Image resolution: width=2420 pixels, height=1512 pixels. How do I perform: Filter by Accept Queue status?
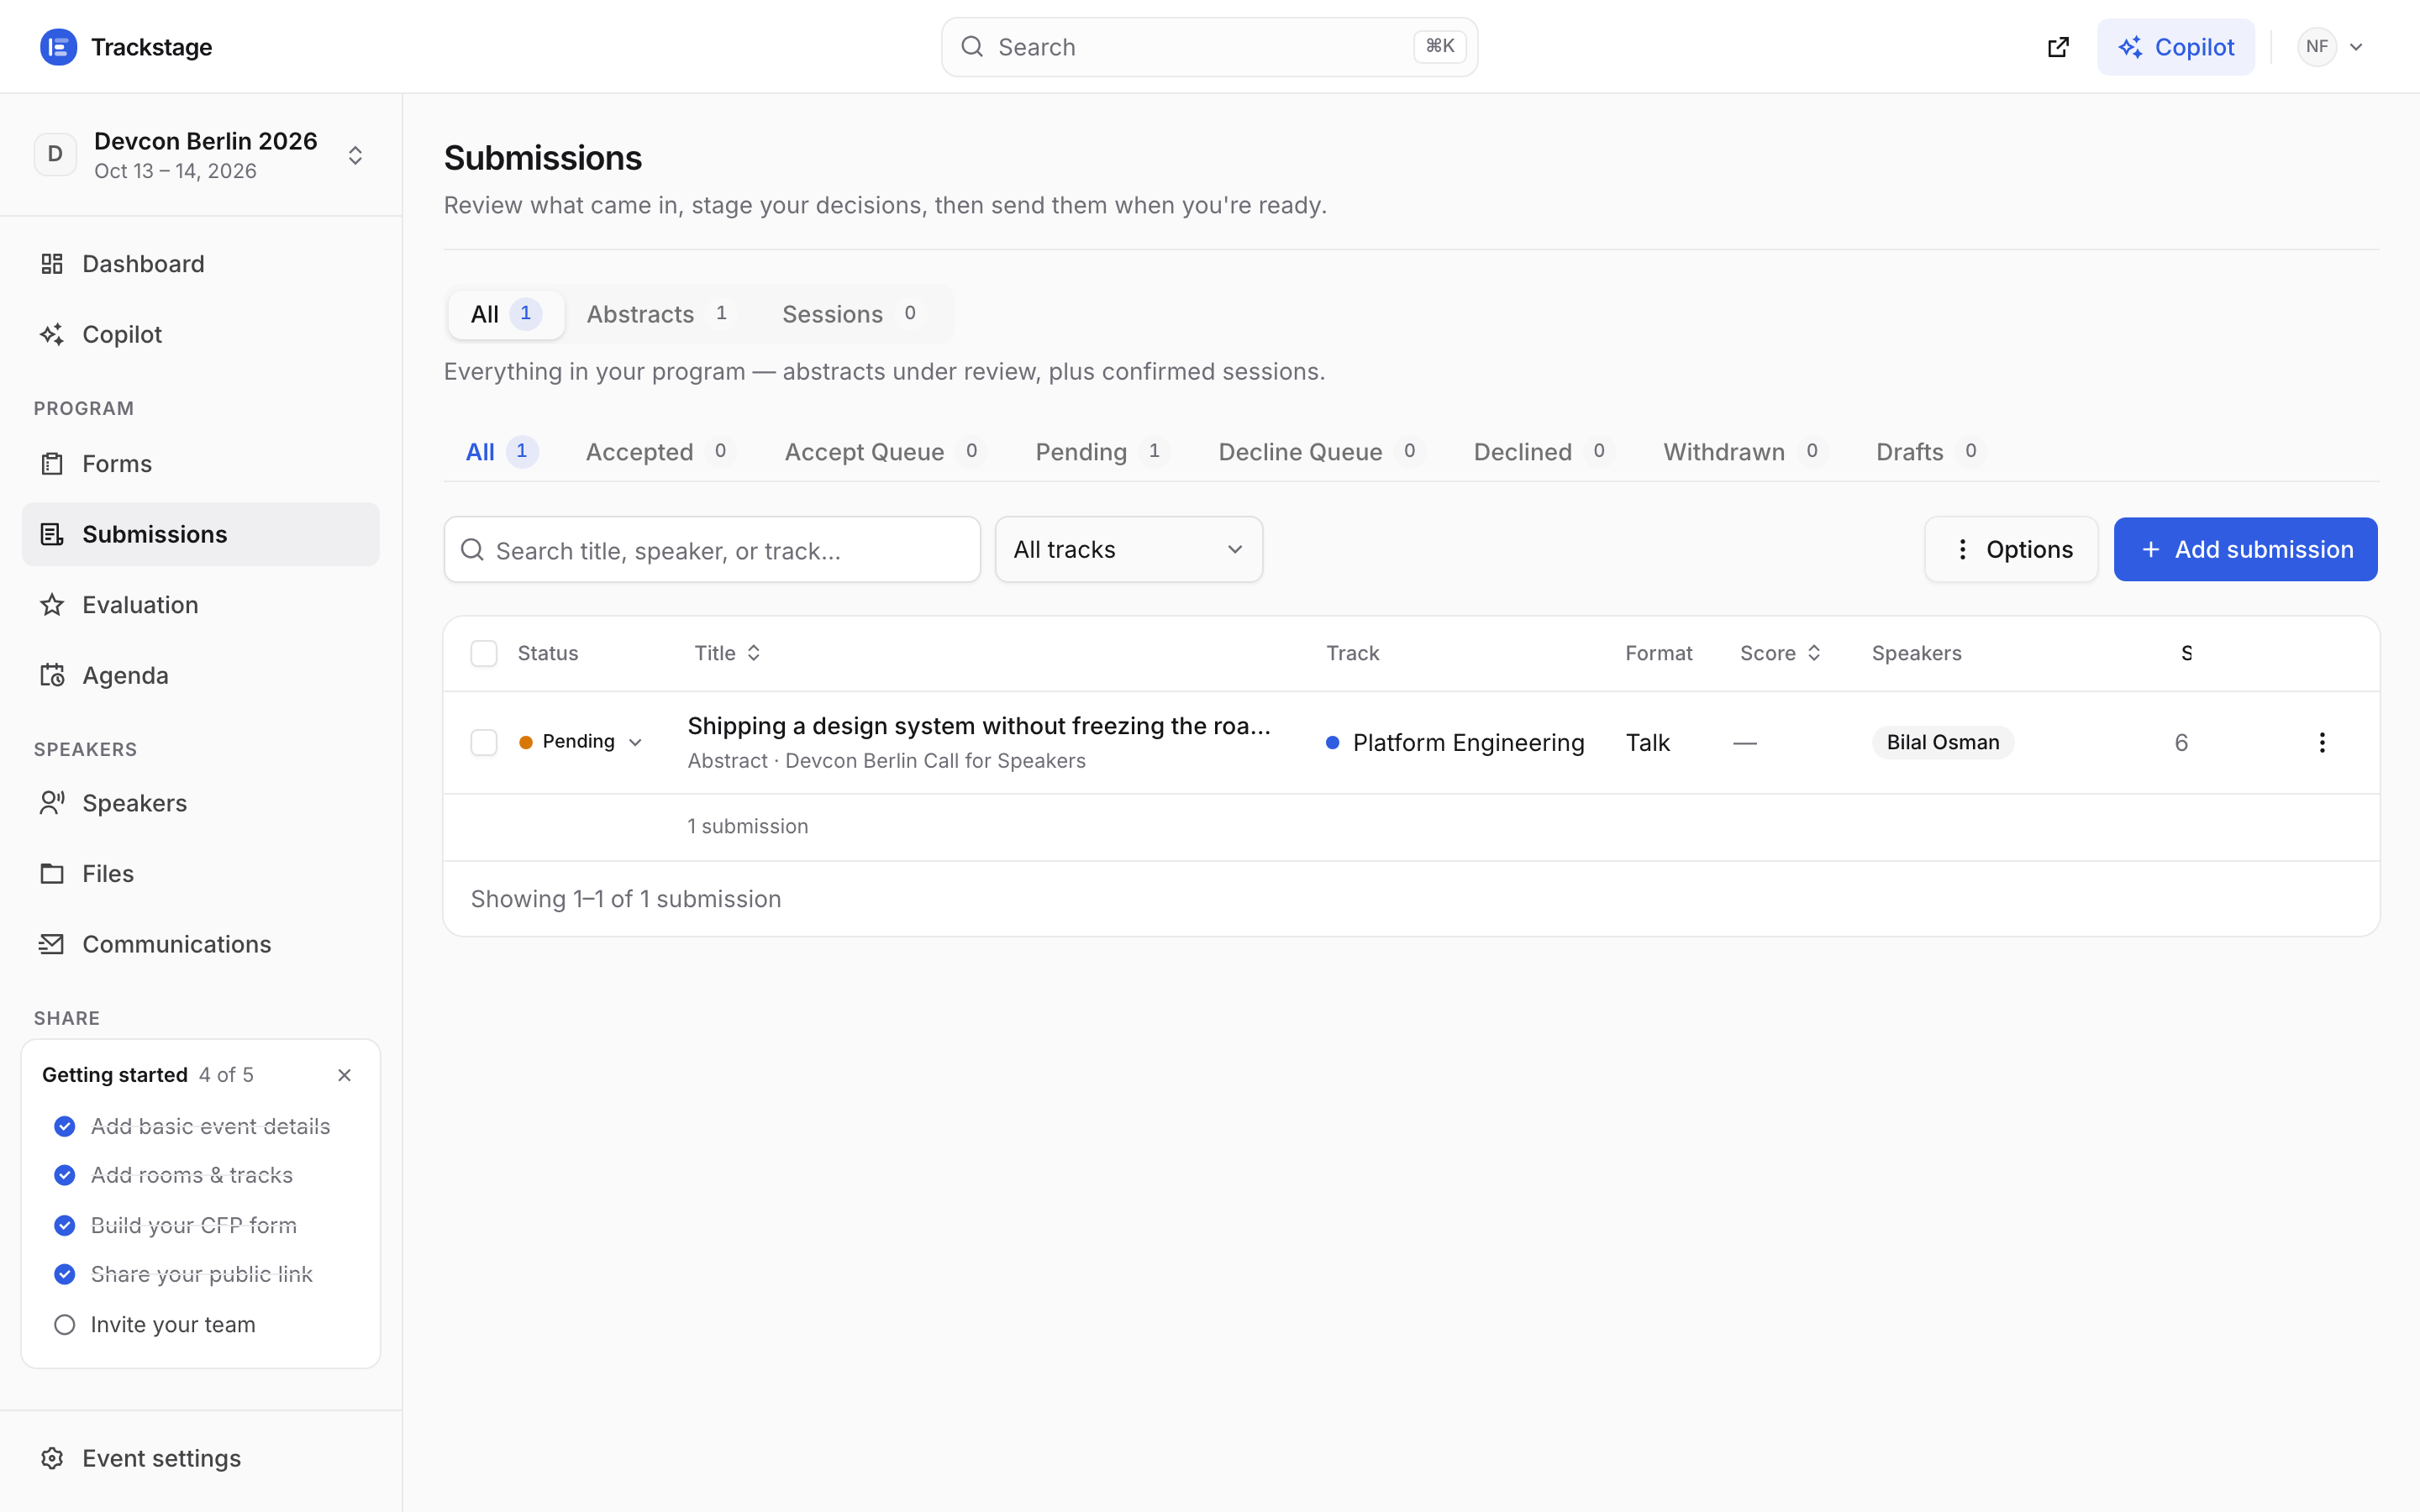tap(884, 452)
